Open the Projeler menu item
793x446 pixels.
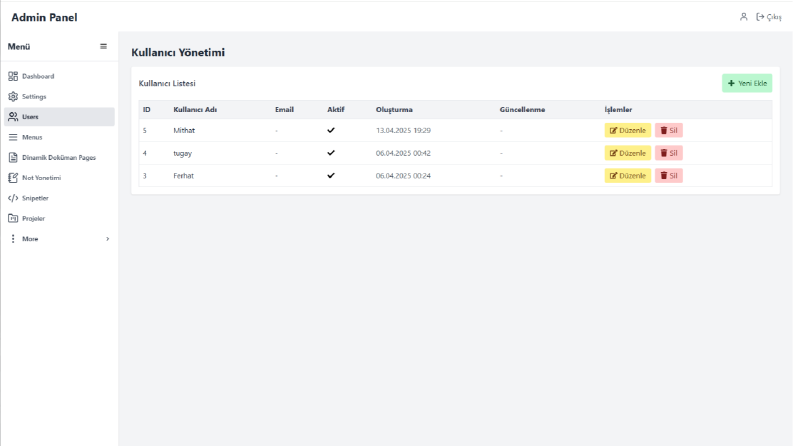click(59, 218)
